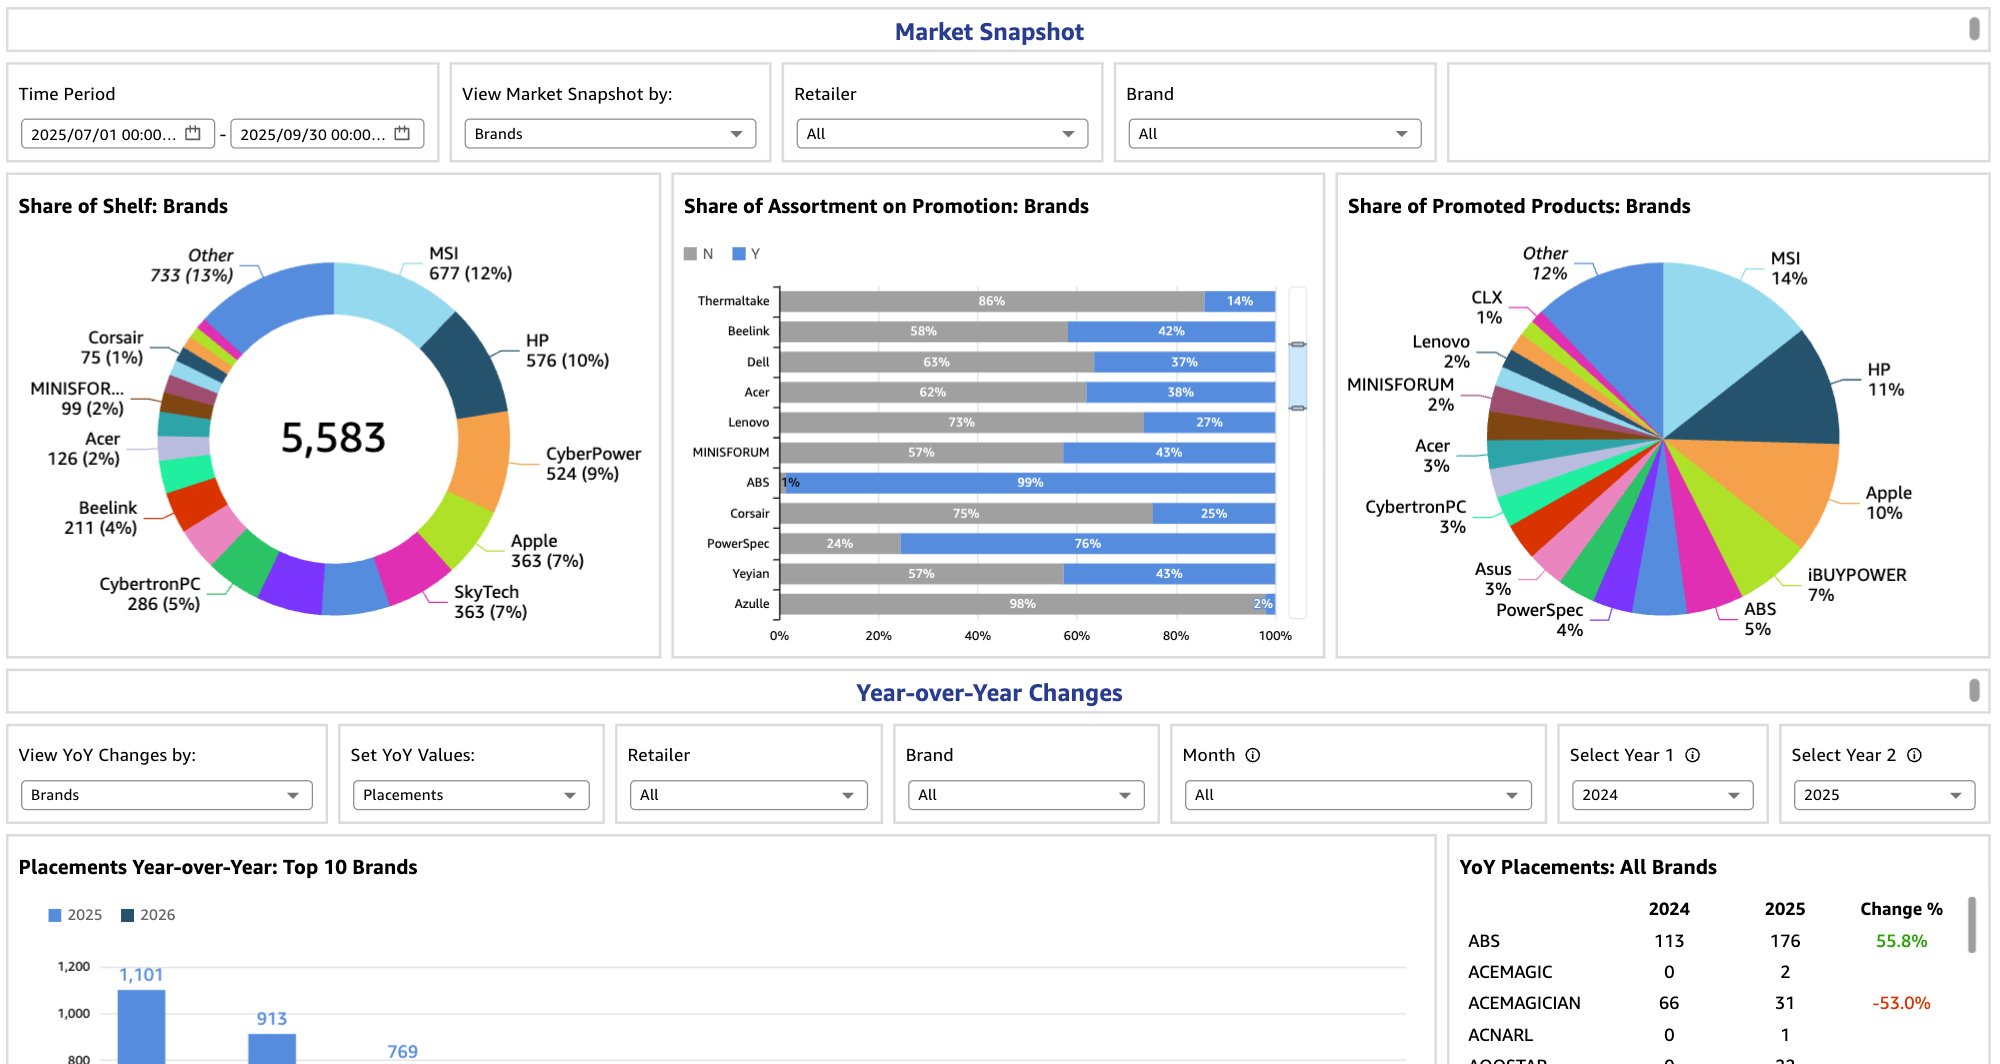Click the Select Year 2 info icon
This screenshot has height=1064, width=2000.
tap(1914, 755)
